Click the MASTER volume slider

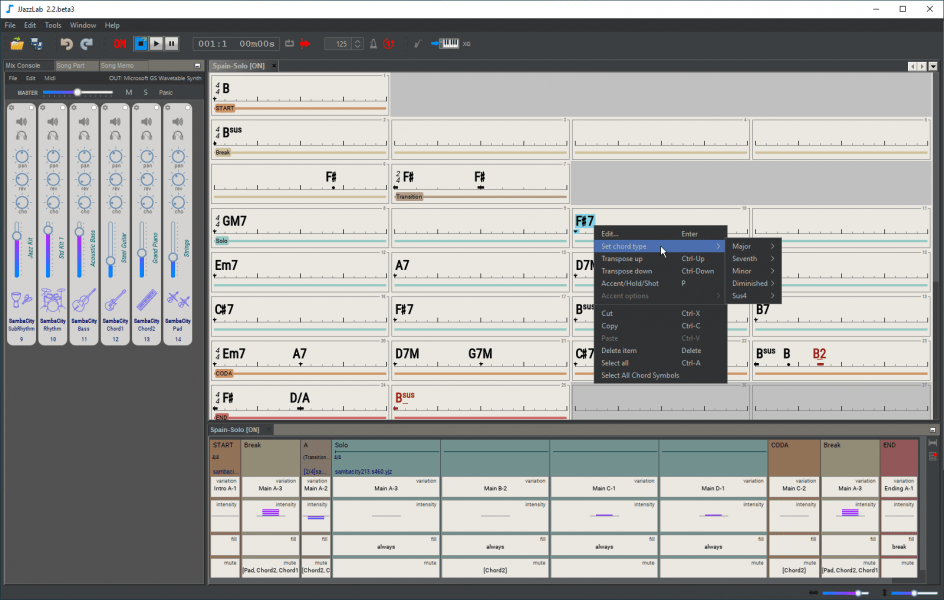coord(78,92)
